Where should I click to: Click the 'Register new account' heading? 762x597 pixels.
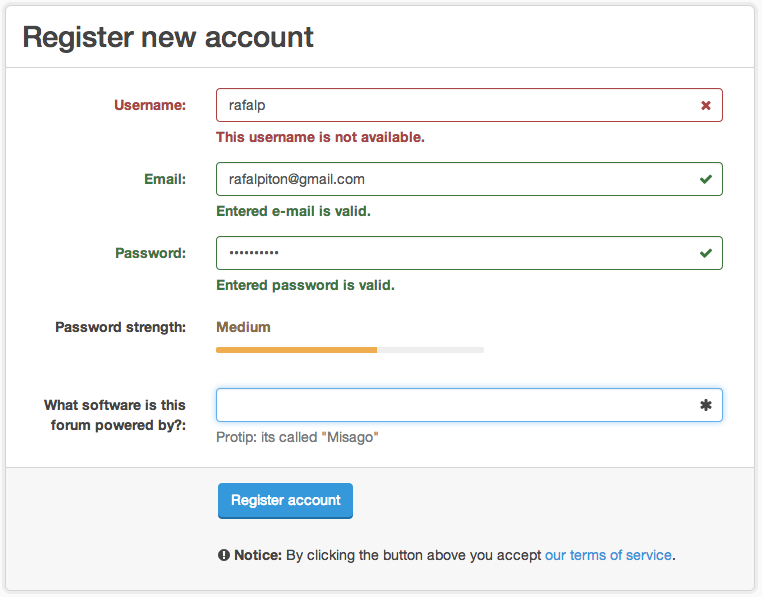click(x=168, y=38)
